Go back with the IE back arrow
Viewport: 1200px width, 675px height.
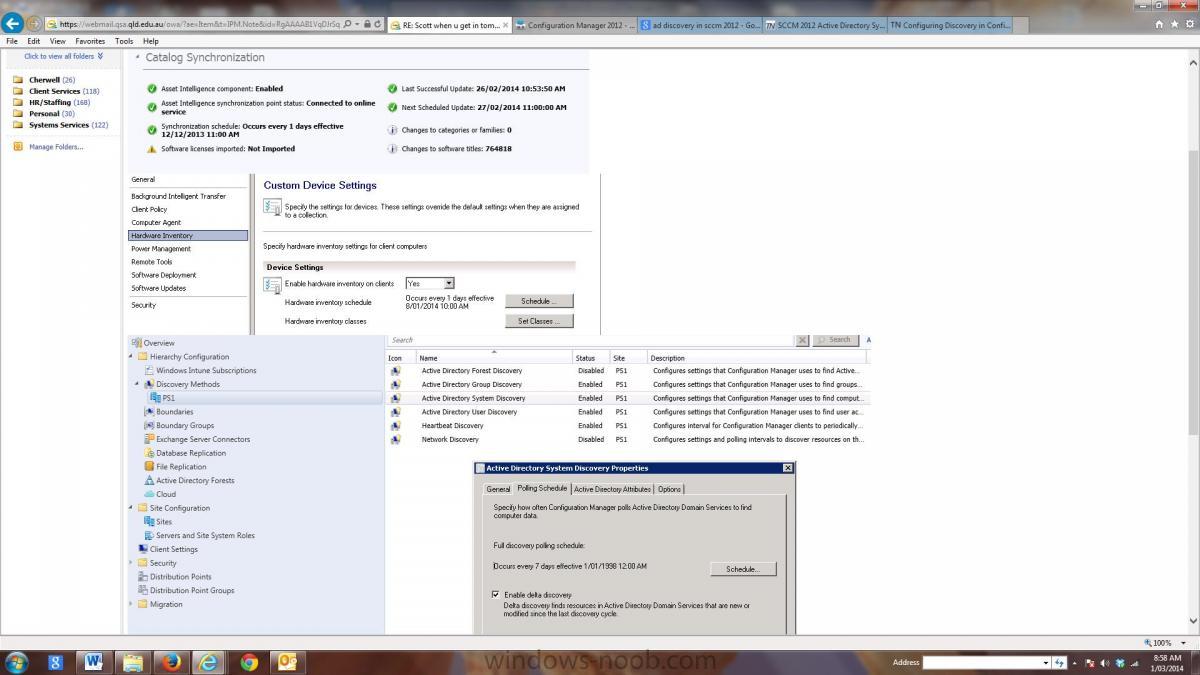coord(13,23)
